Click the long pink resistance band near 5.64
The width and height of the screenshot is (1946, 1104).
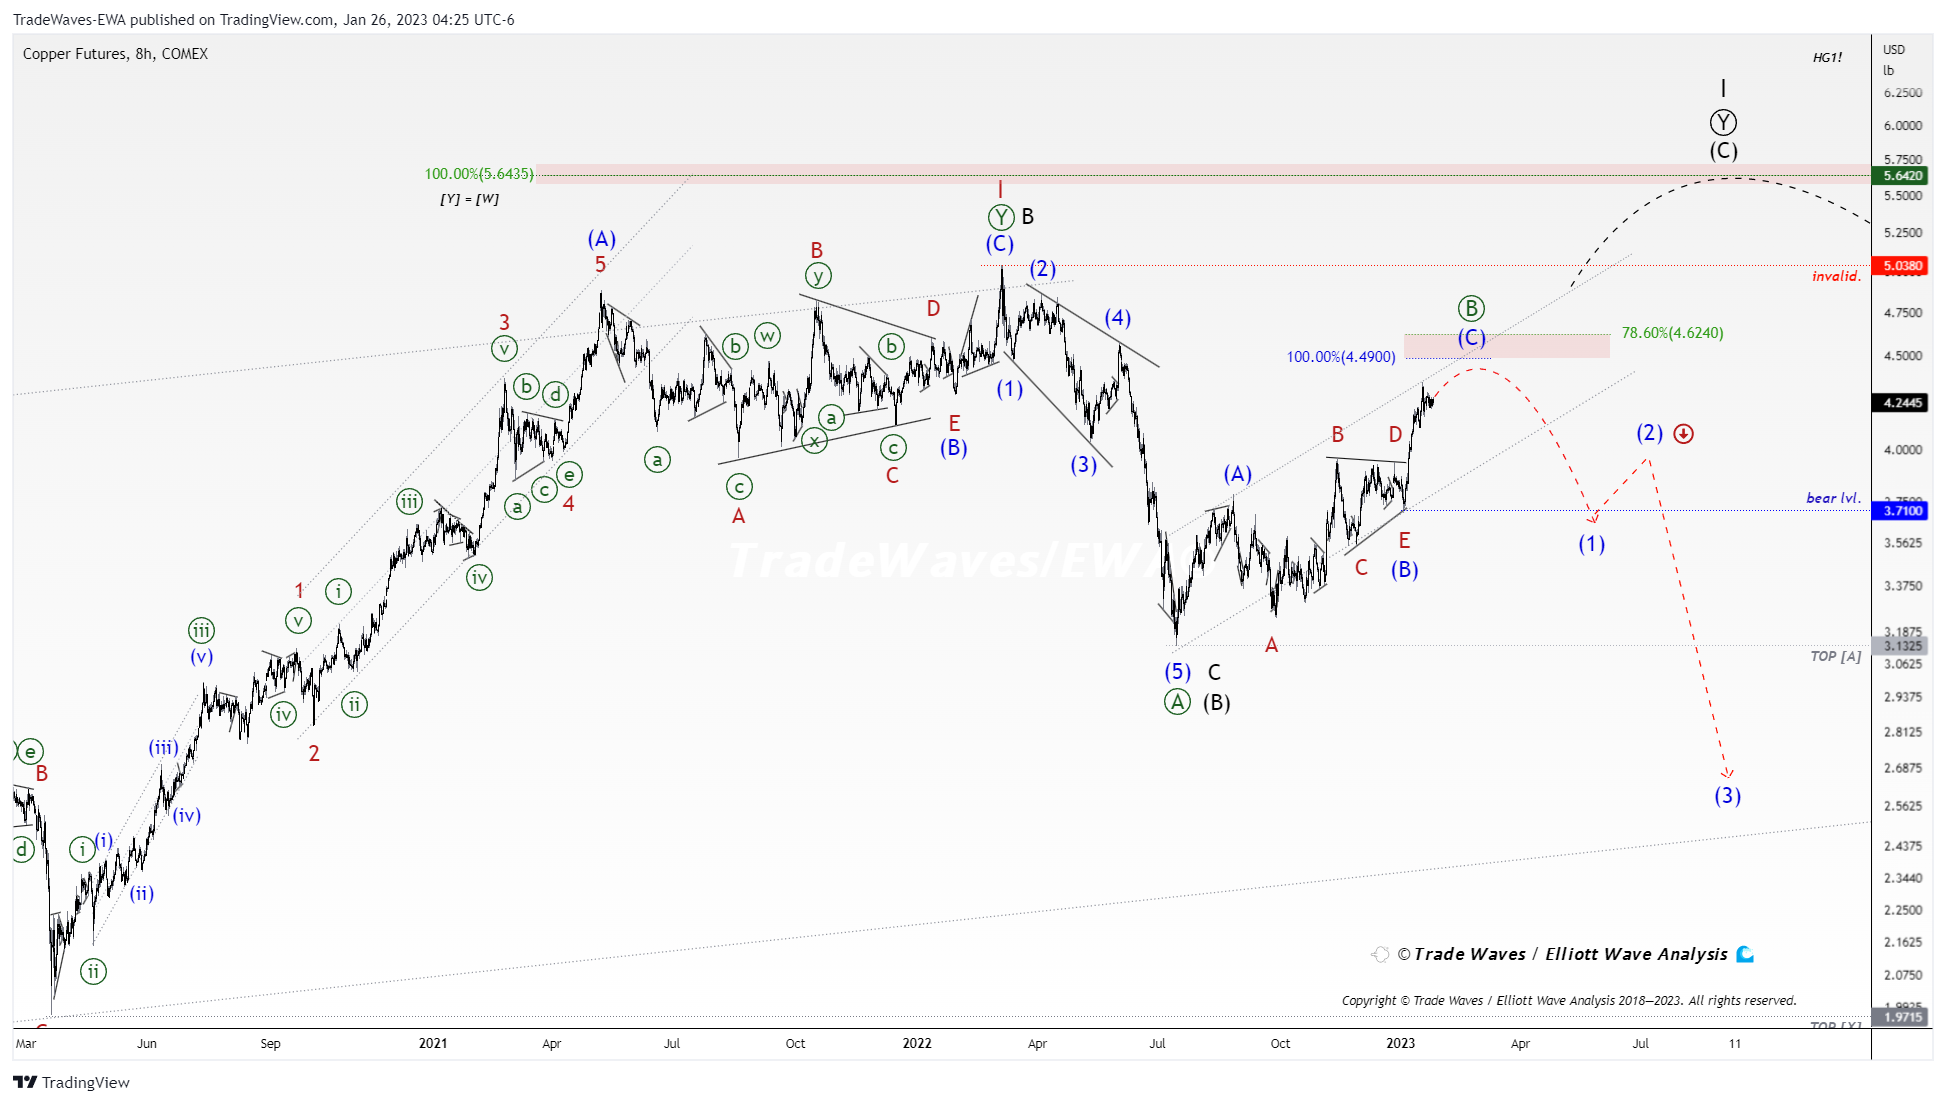[x=1203, y=174]
